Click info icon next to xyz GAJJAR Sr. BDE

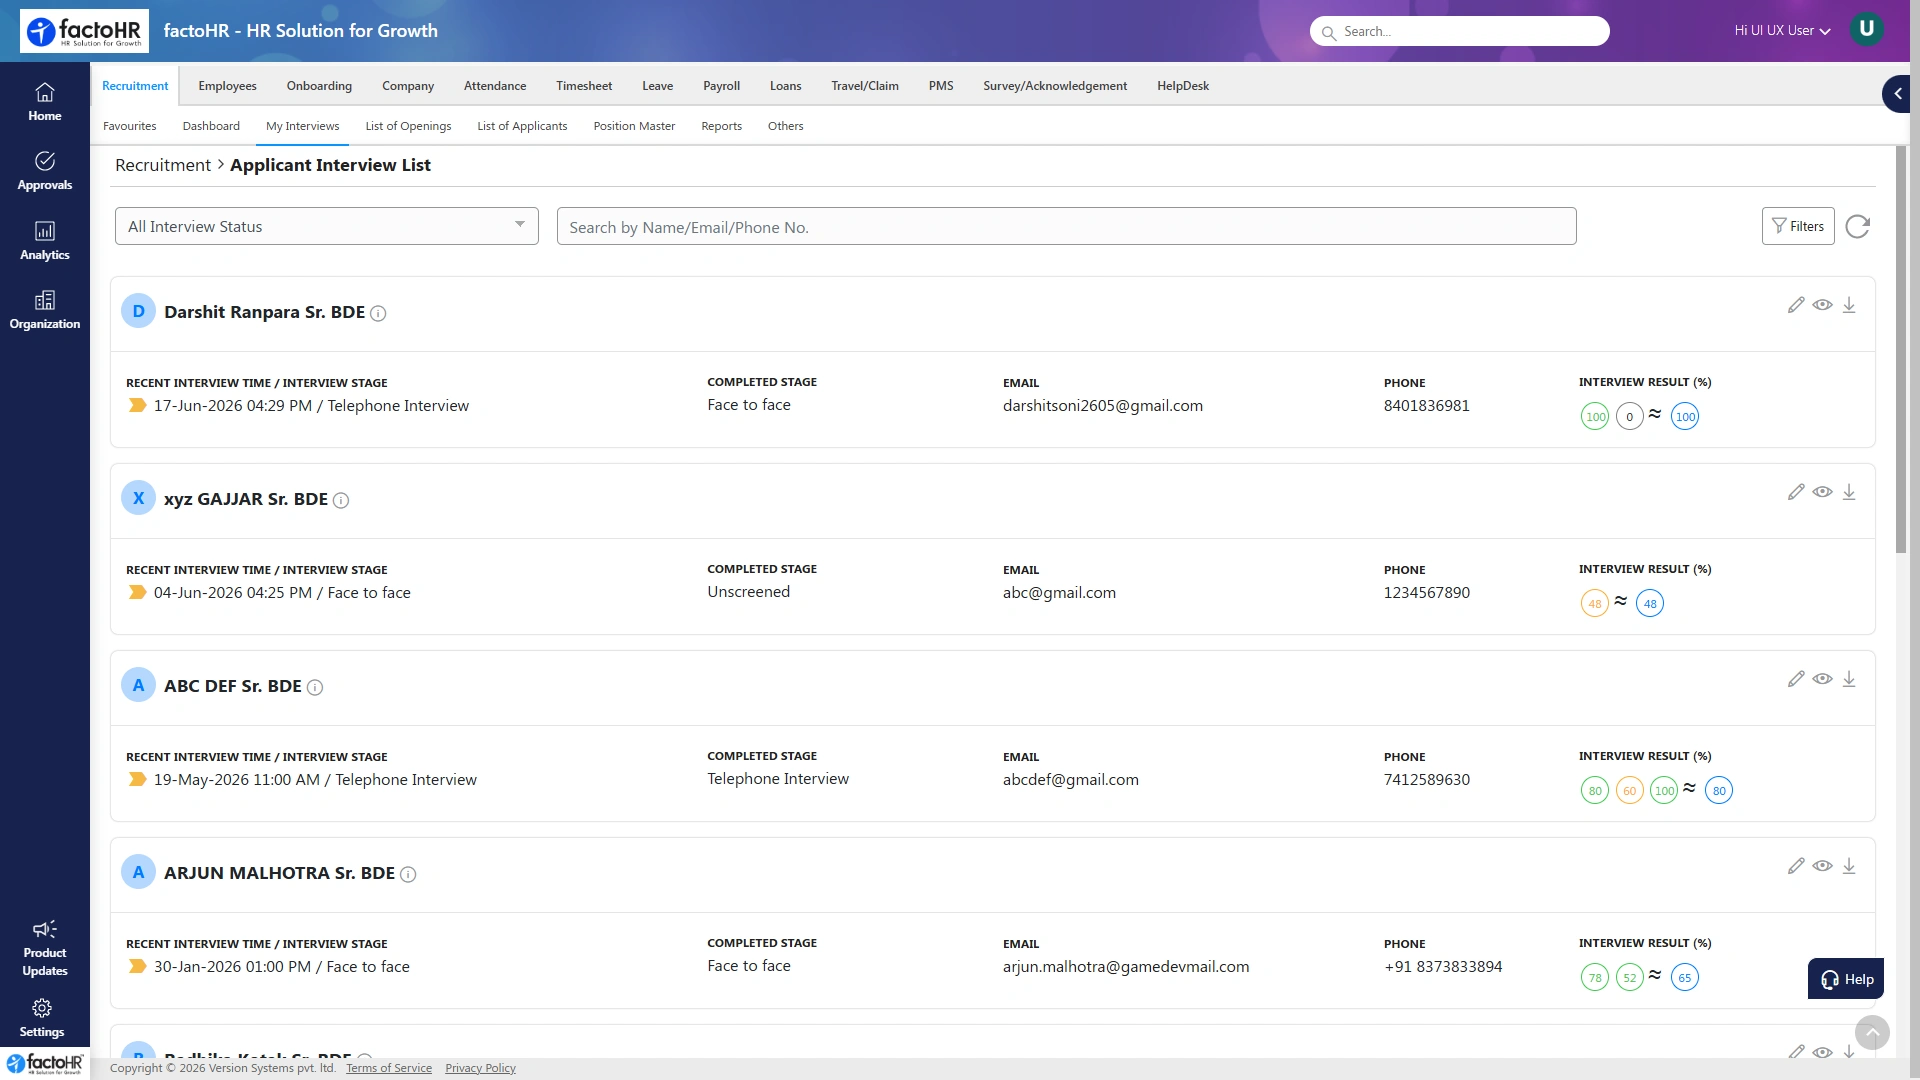pyautogui.click(x=341, y=500)
